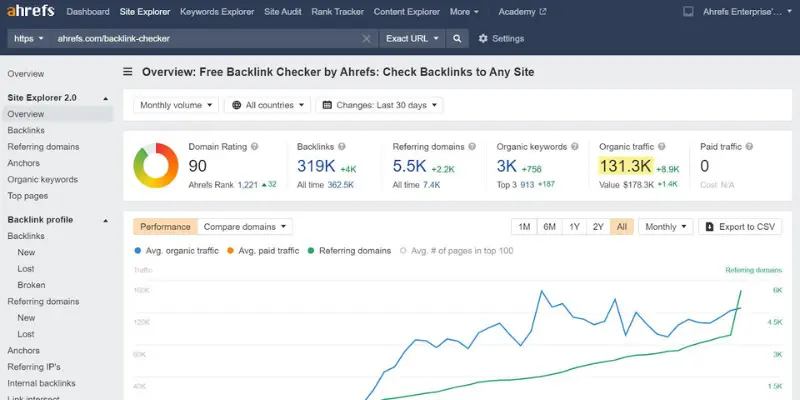Open the 319K backlinks count

point(316,166)
